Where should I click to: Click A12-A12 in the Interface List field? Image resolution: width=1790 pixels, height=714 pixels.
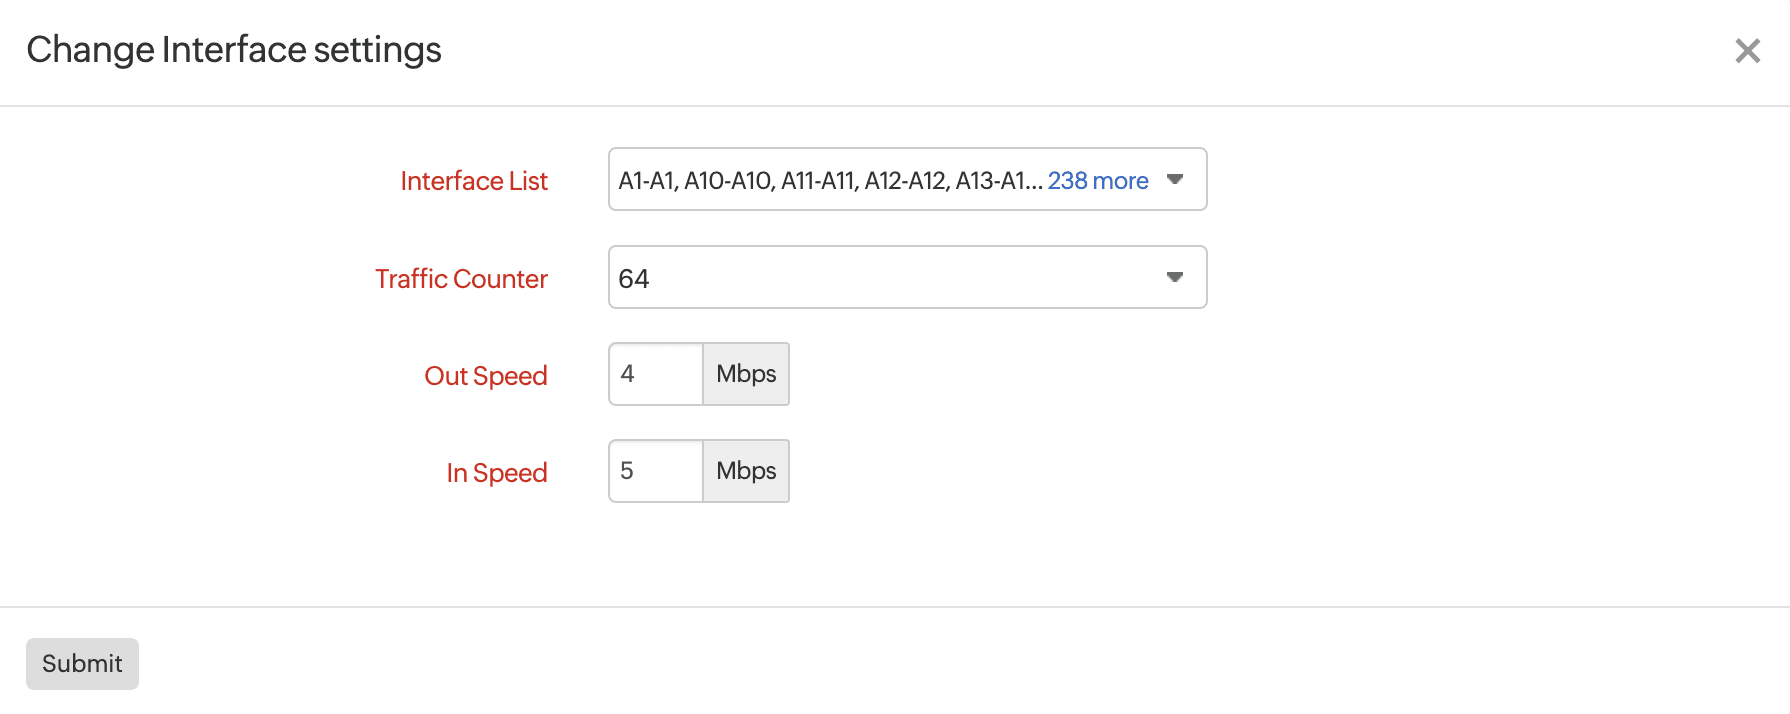[905, 181]
